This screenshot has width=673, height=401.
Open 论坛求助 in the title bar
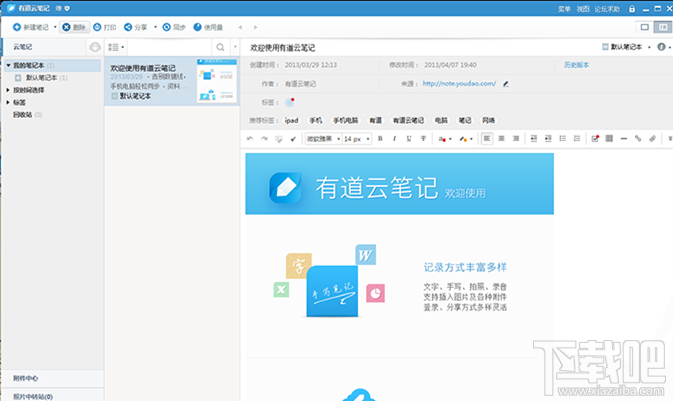click(607, 9)
